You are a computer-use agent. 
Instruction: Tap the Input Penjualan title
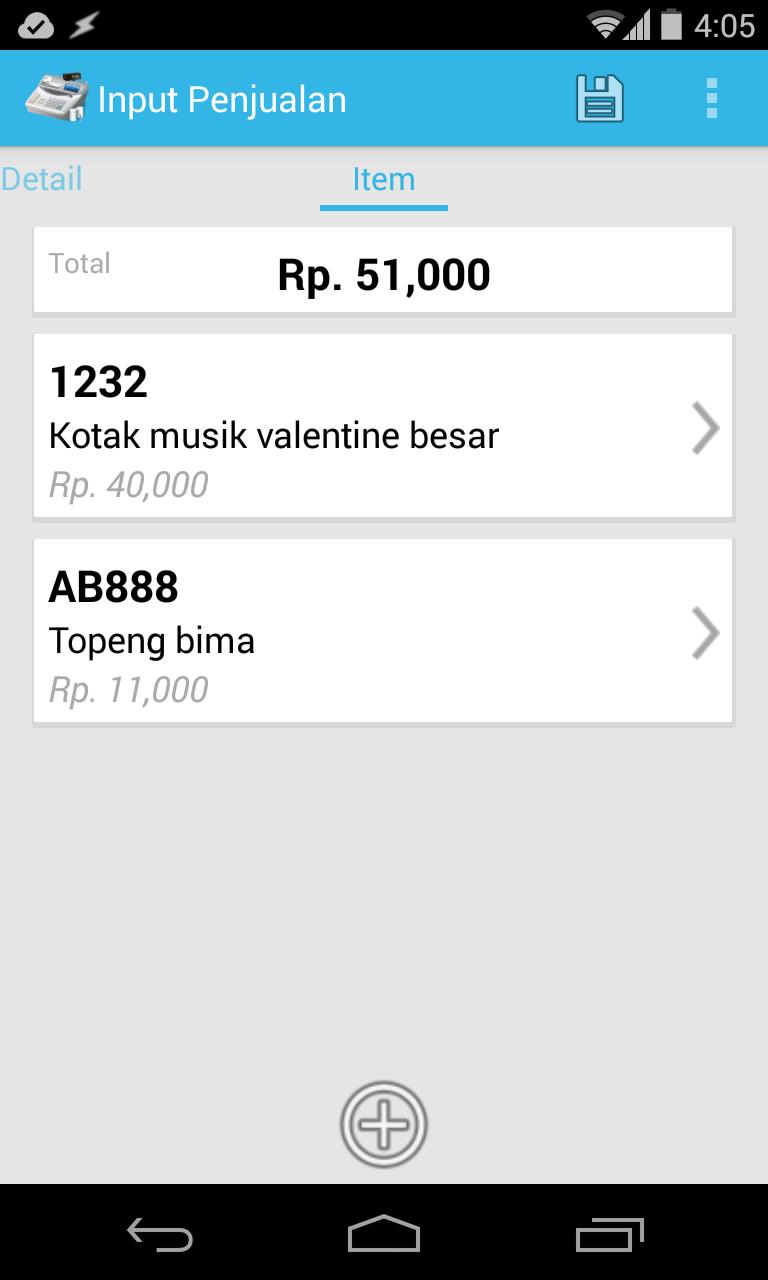222,100
